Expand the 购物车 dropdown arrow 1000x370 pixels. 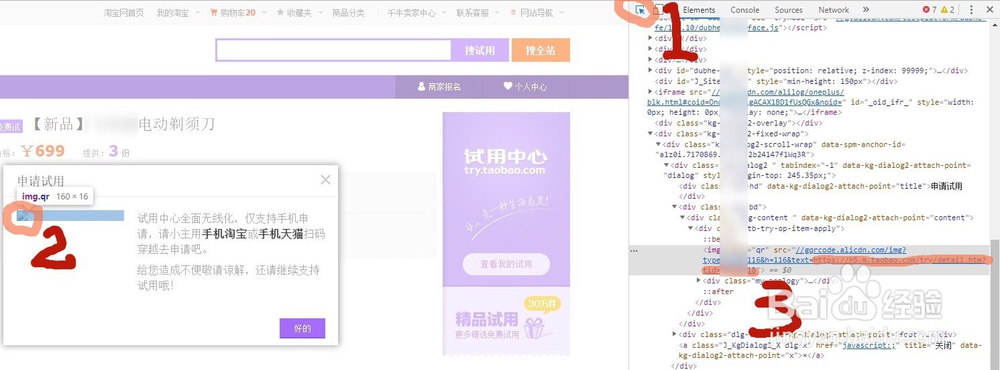(x=265, y=13)
